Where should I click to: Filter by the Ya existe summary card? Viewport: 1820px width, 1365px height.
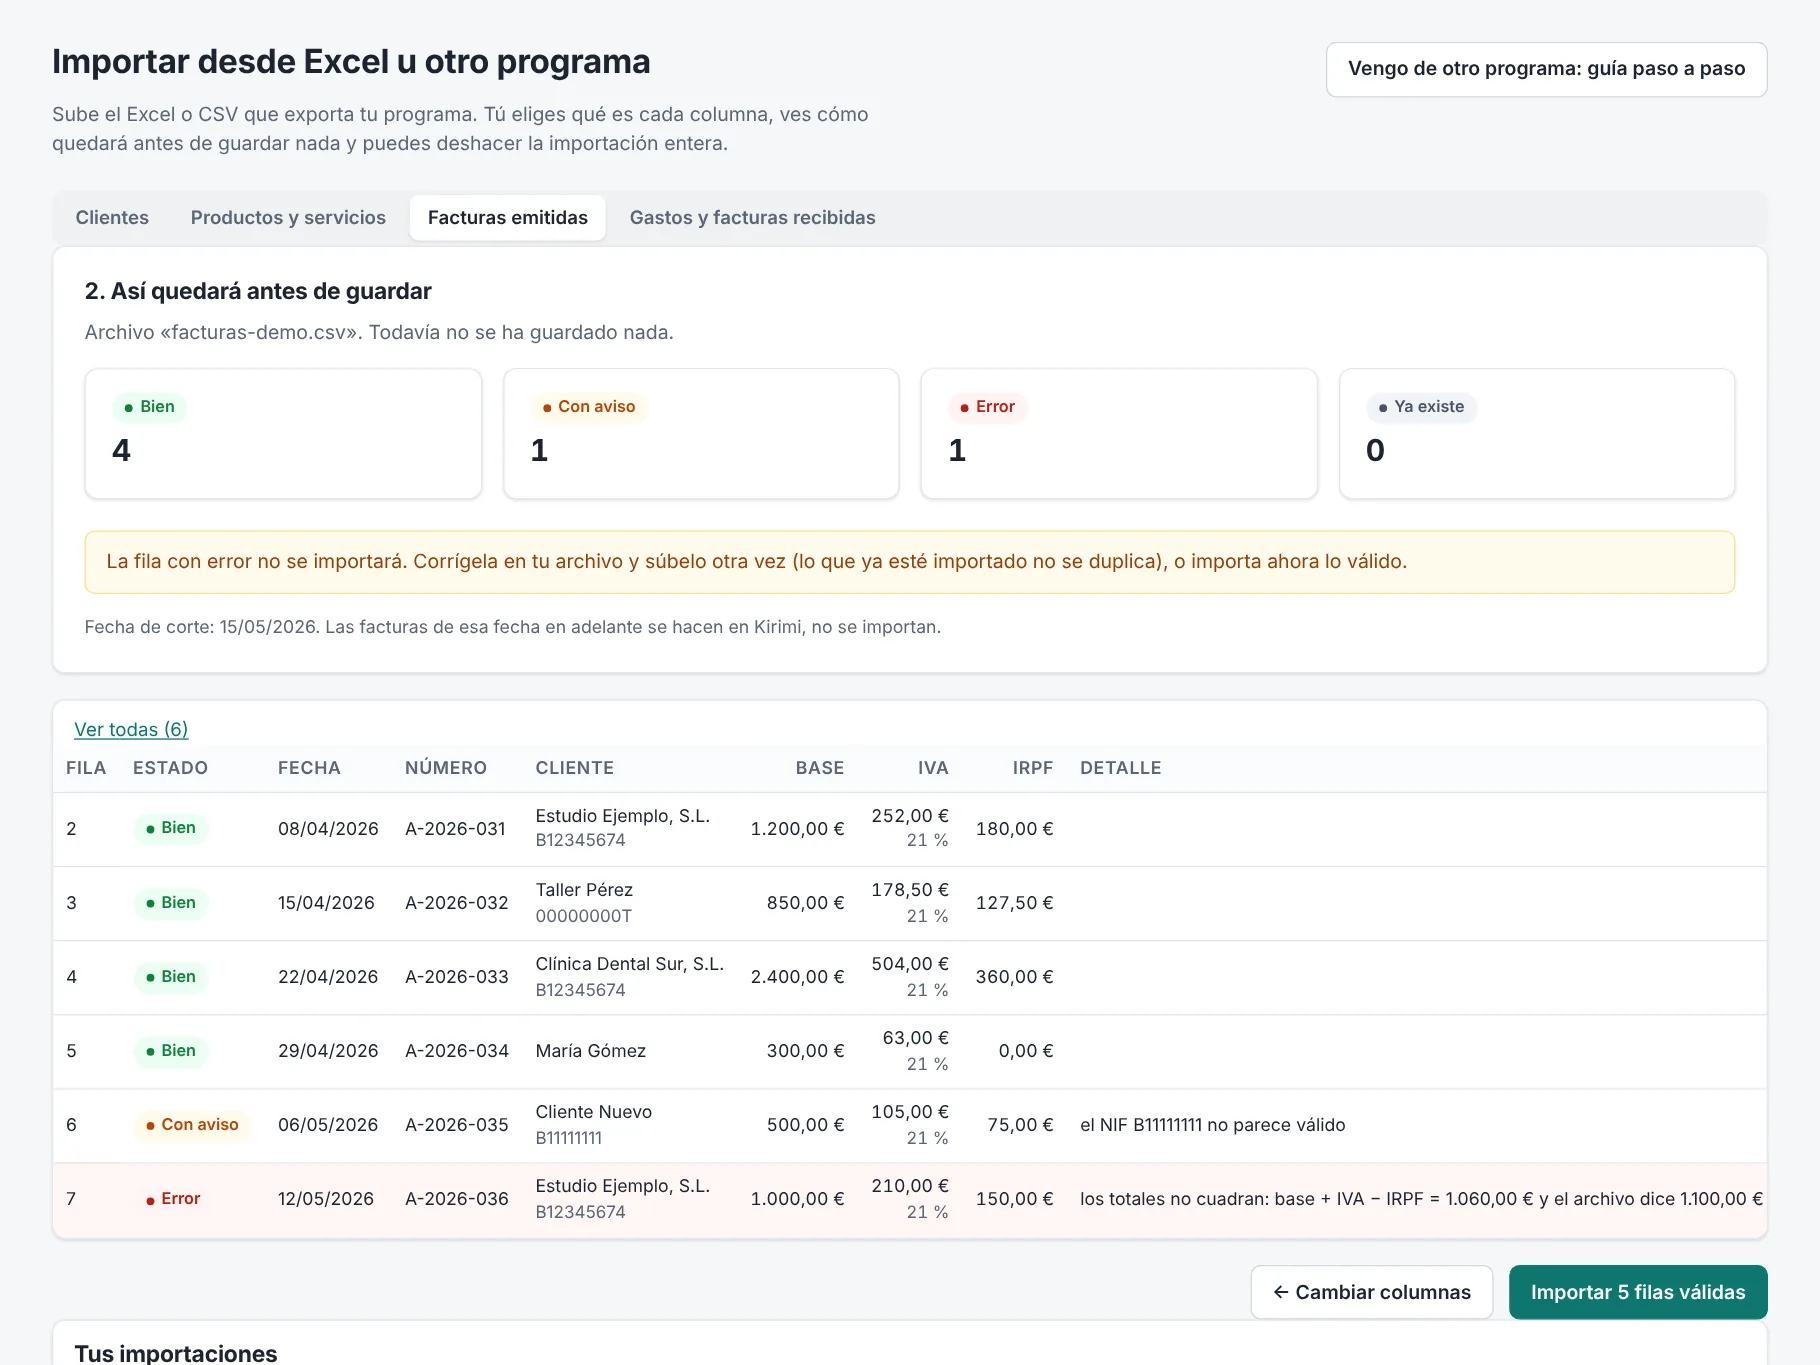tap(1537, 434)
